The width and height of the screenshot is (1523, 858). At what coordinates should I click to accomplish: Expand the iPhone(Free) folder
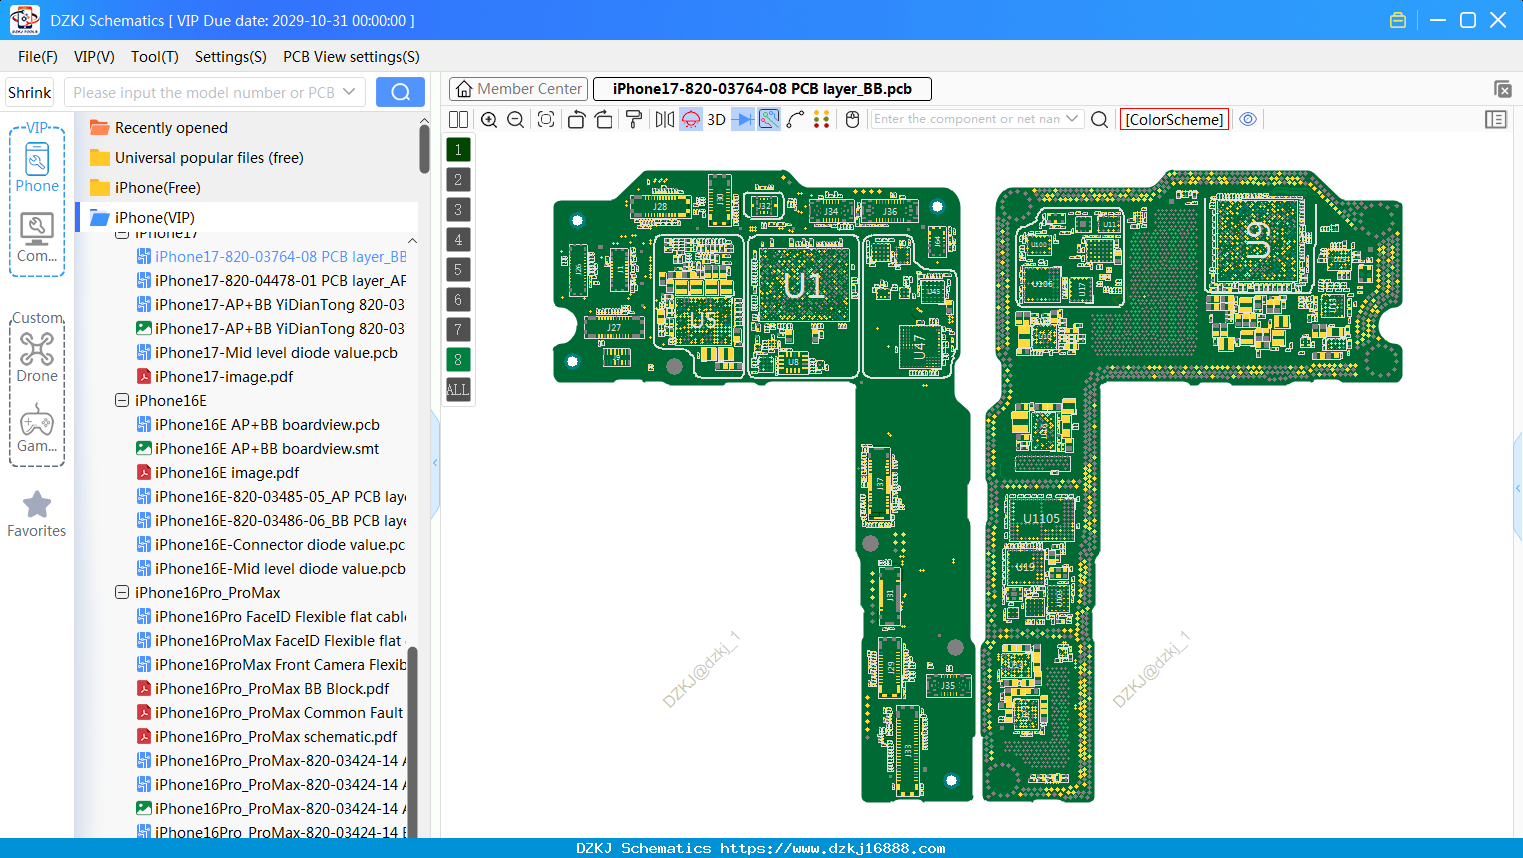click(x=157, y=187)
